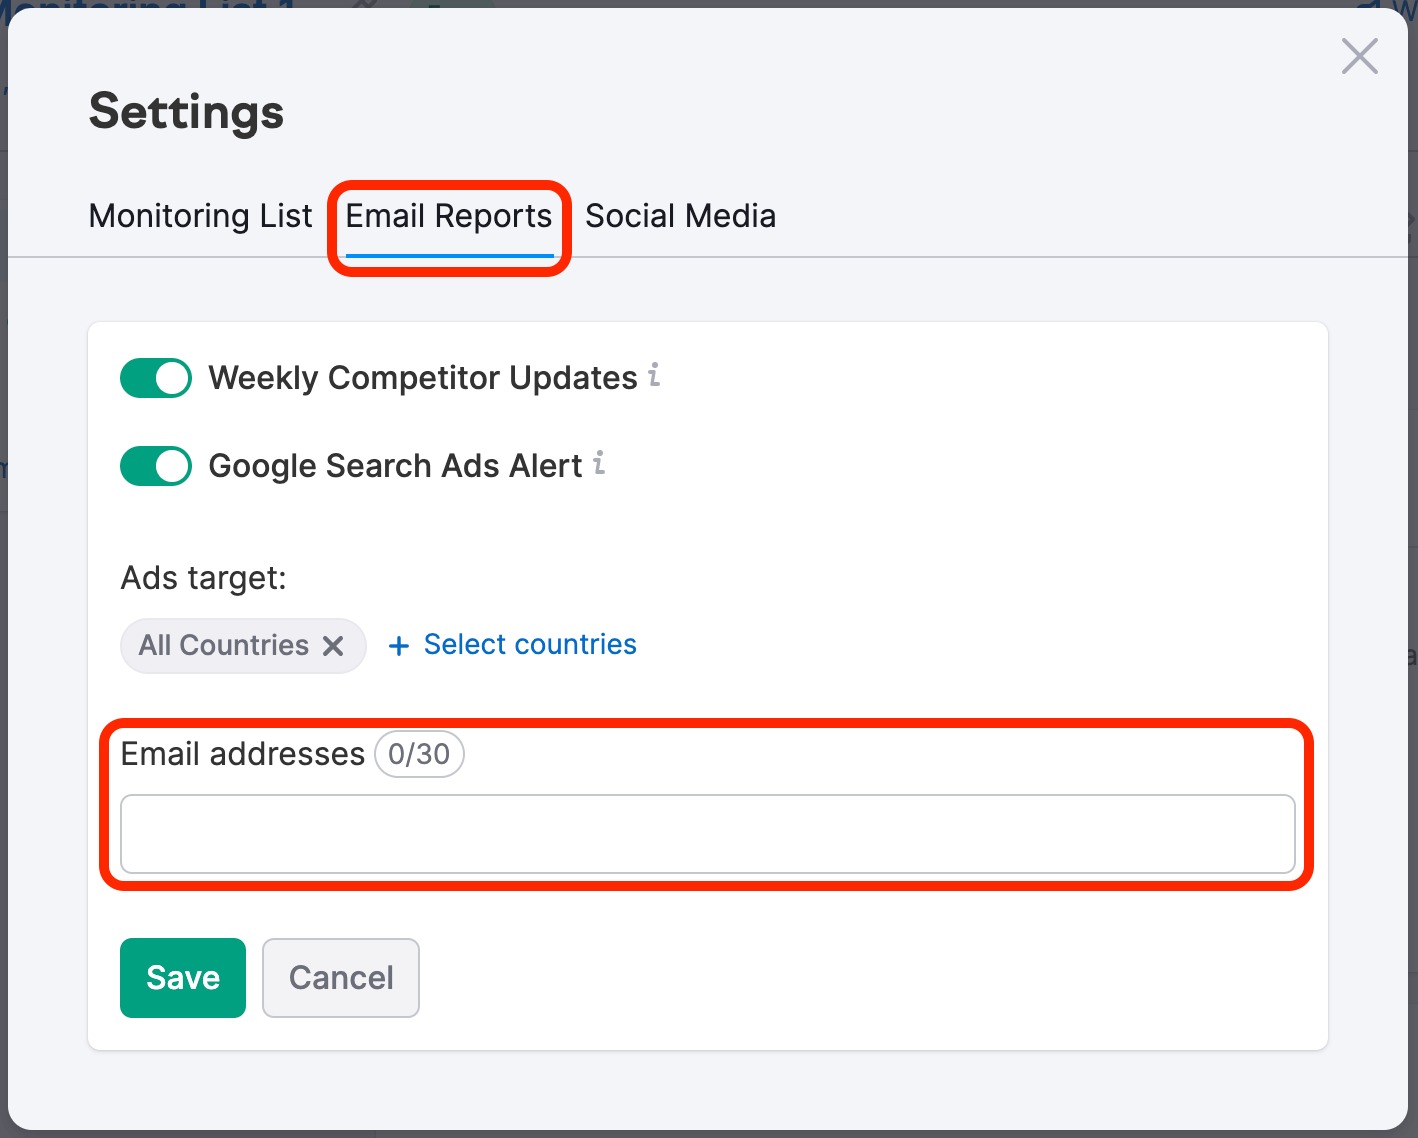Open the Select countries link
1418x1138 pixels.
click(530, 645)
